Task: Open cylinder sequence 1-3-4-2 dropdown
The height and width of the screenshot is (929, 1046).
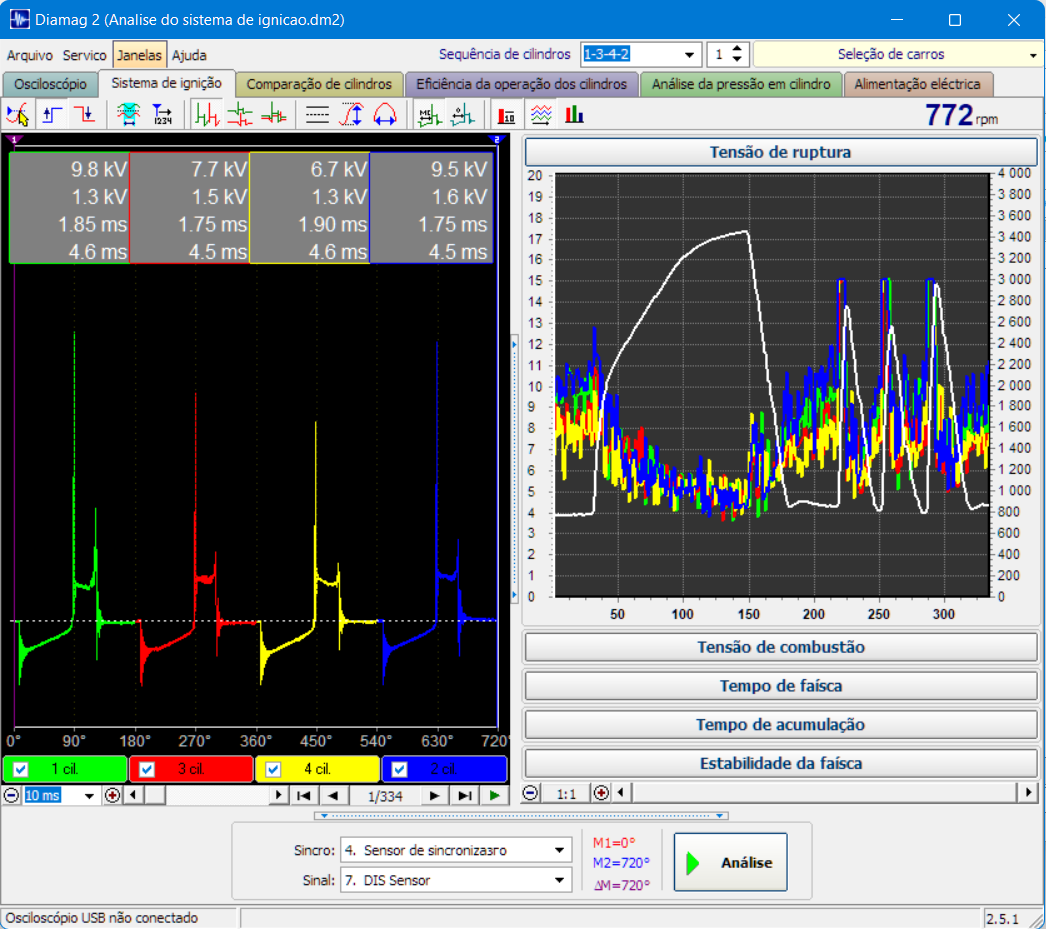Action: 689,54
